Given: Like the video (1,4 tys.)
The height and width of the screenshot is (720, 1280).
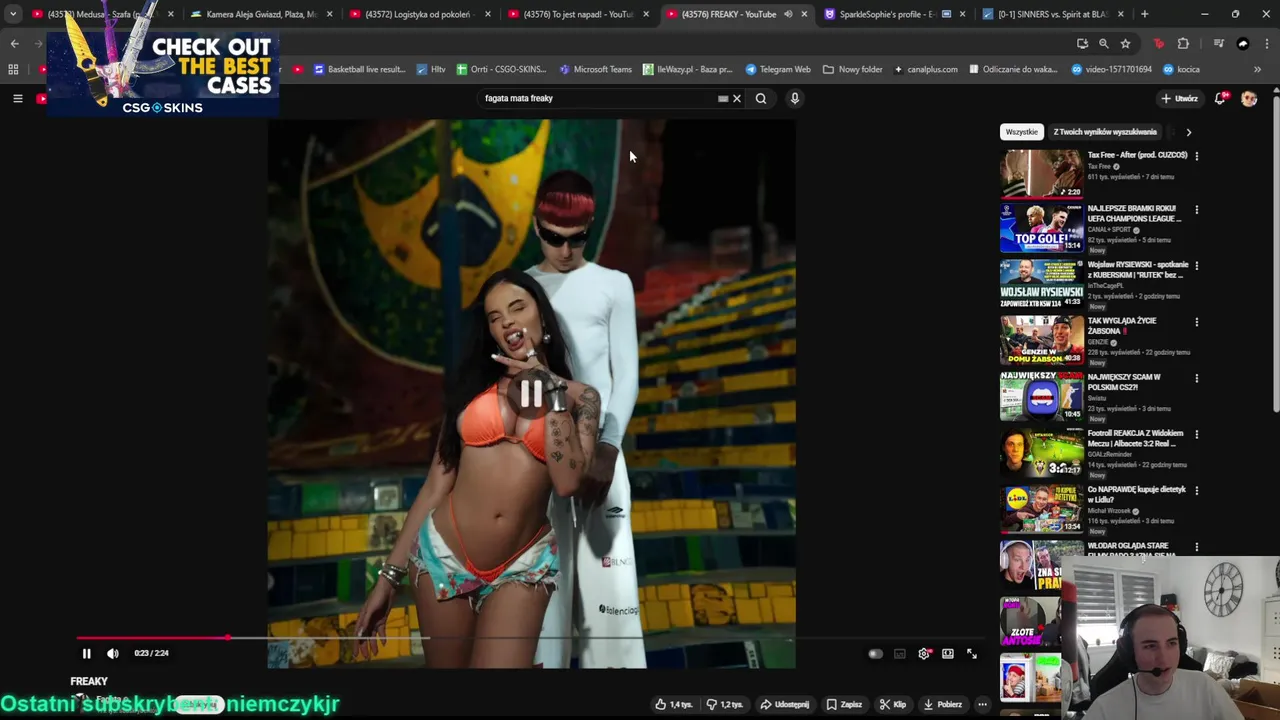Looking at the screenshot, I should coord(674,704).
